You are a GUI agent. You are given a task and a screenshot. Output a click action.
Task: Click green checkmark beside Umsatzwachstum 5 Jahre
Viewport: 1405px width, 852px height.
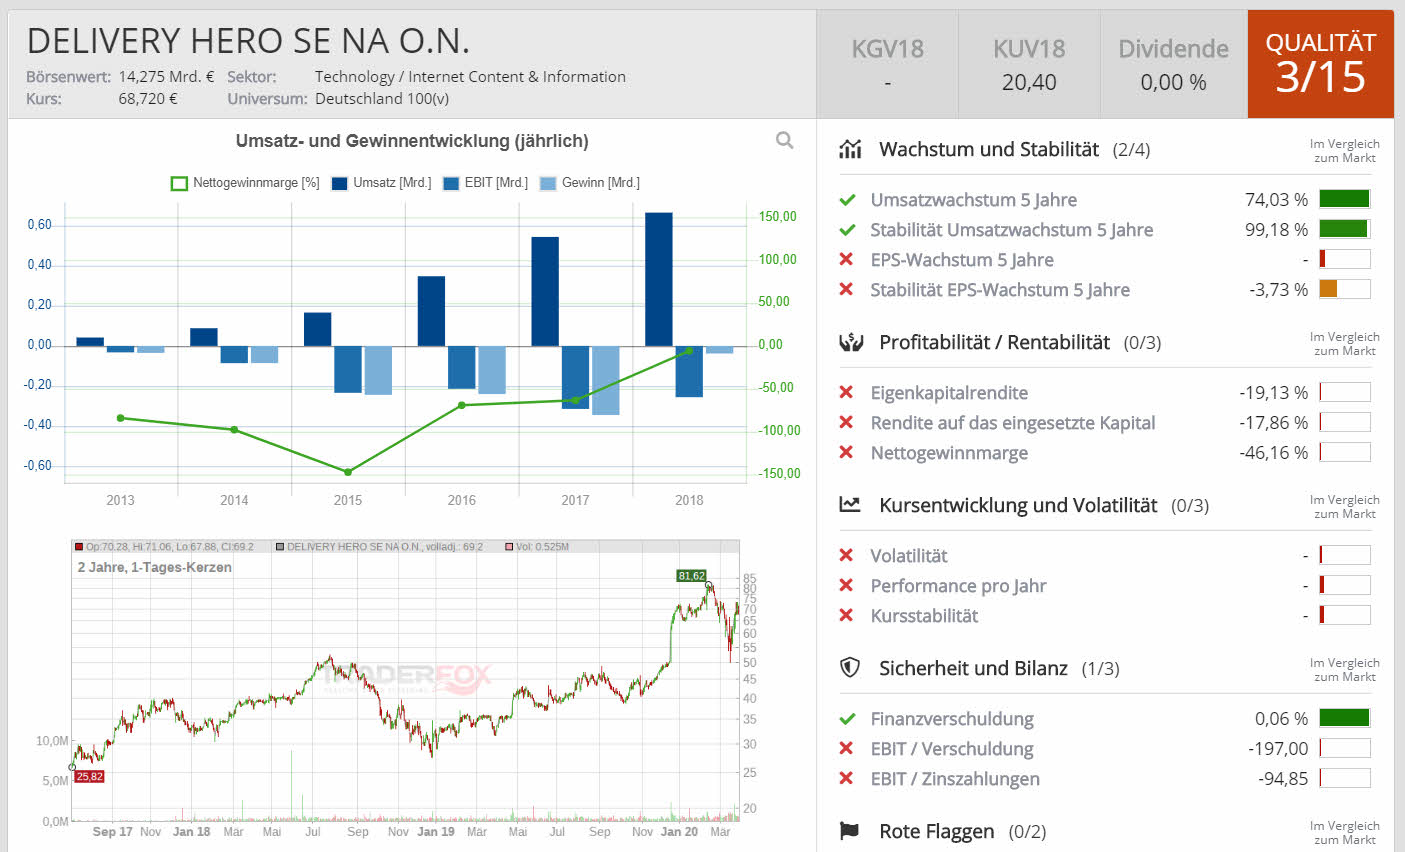(847, 200)
